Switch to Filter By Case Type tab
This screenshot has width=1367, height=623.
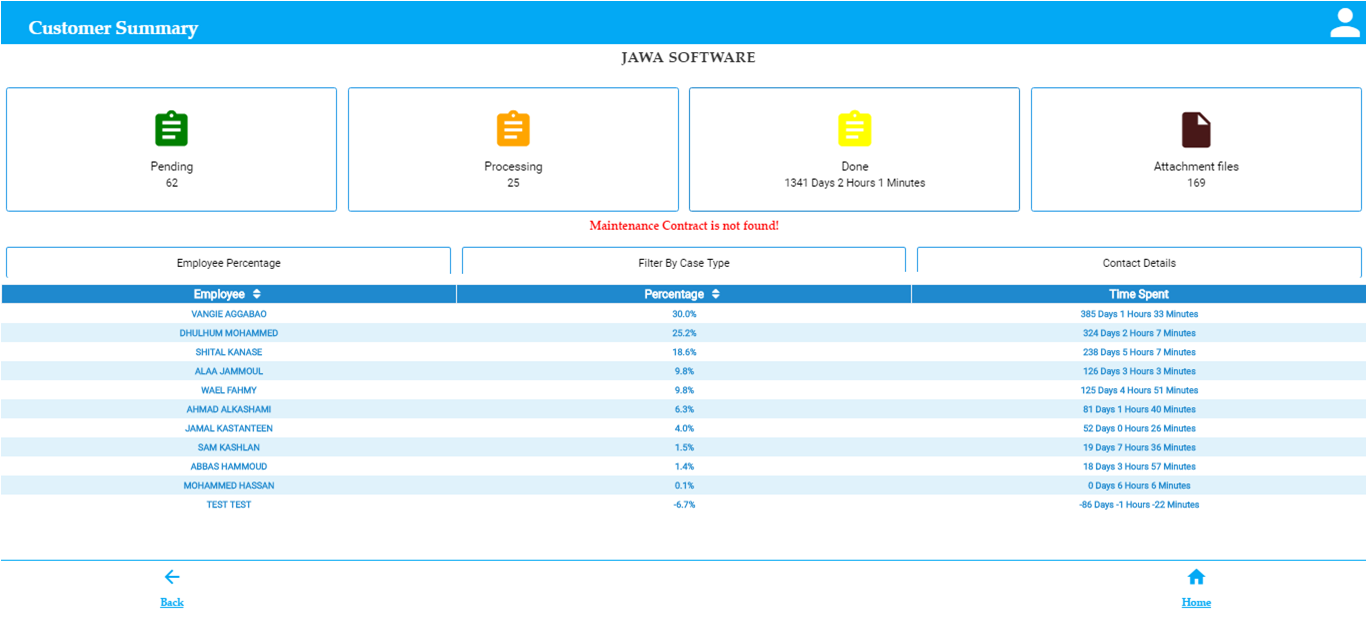(684, 263)
